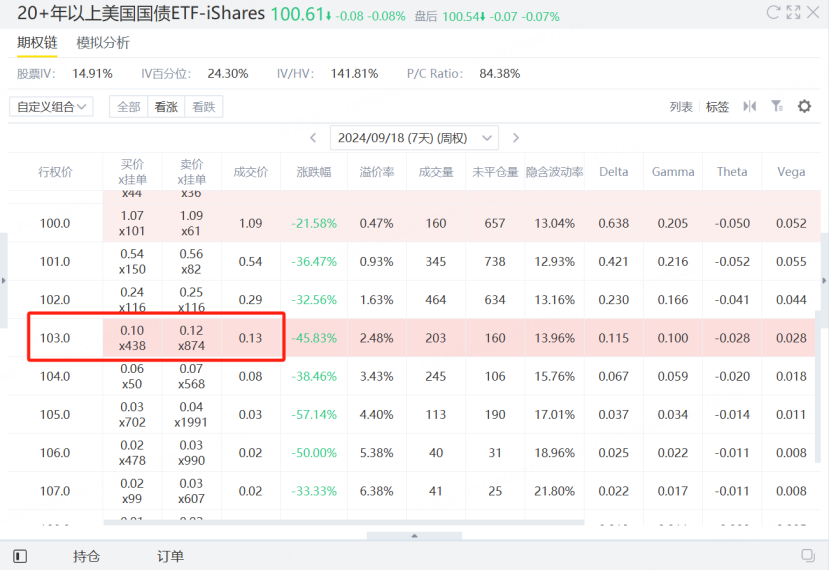Sort by the Delta column header
The height and width of the screenshot is (570, 830).
click(x=614, y=172)
